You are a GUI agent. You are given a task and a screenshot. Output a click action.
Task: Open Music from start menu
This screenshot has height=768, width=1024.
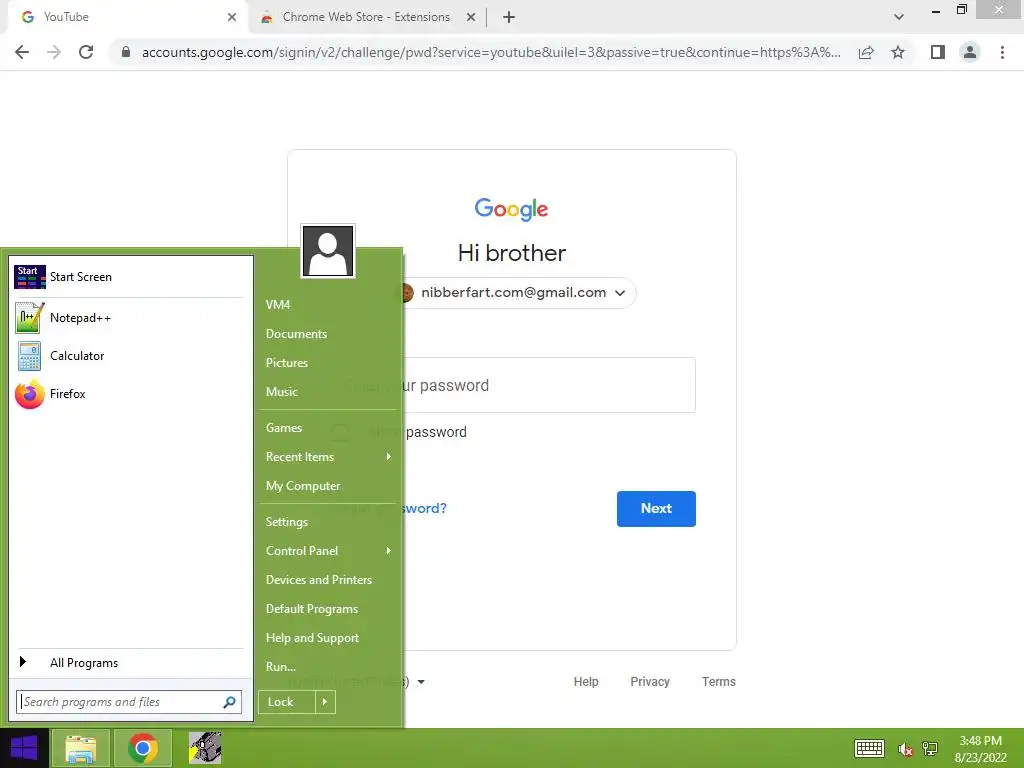[x=281, y=392]
